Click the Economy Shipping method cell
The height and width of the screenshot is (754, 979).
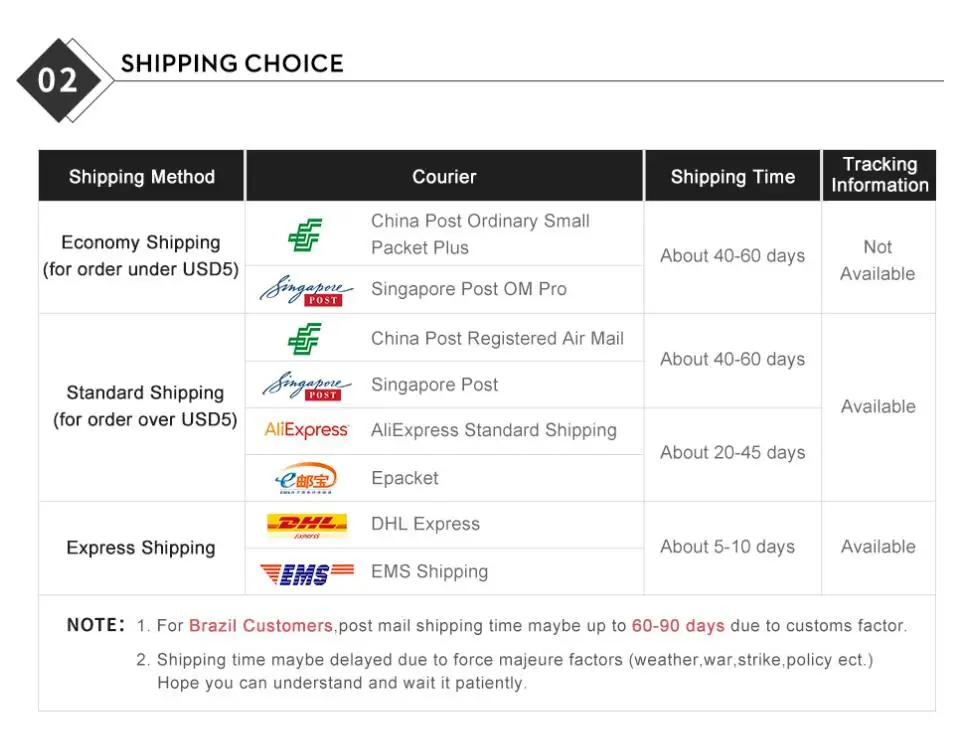(x=141, y=256)
